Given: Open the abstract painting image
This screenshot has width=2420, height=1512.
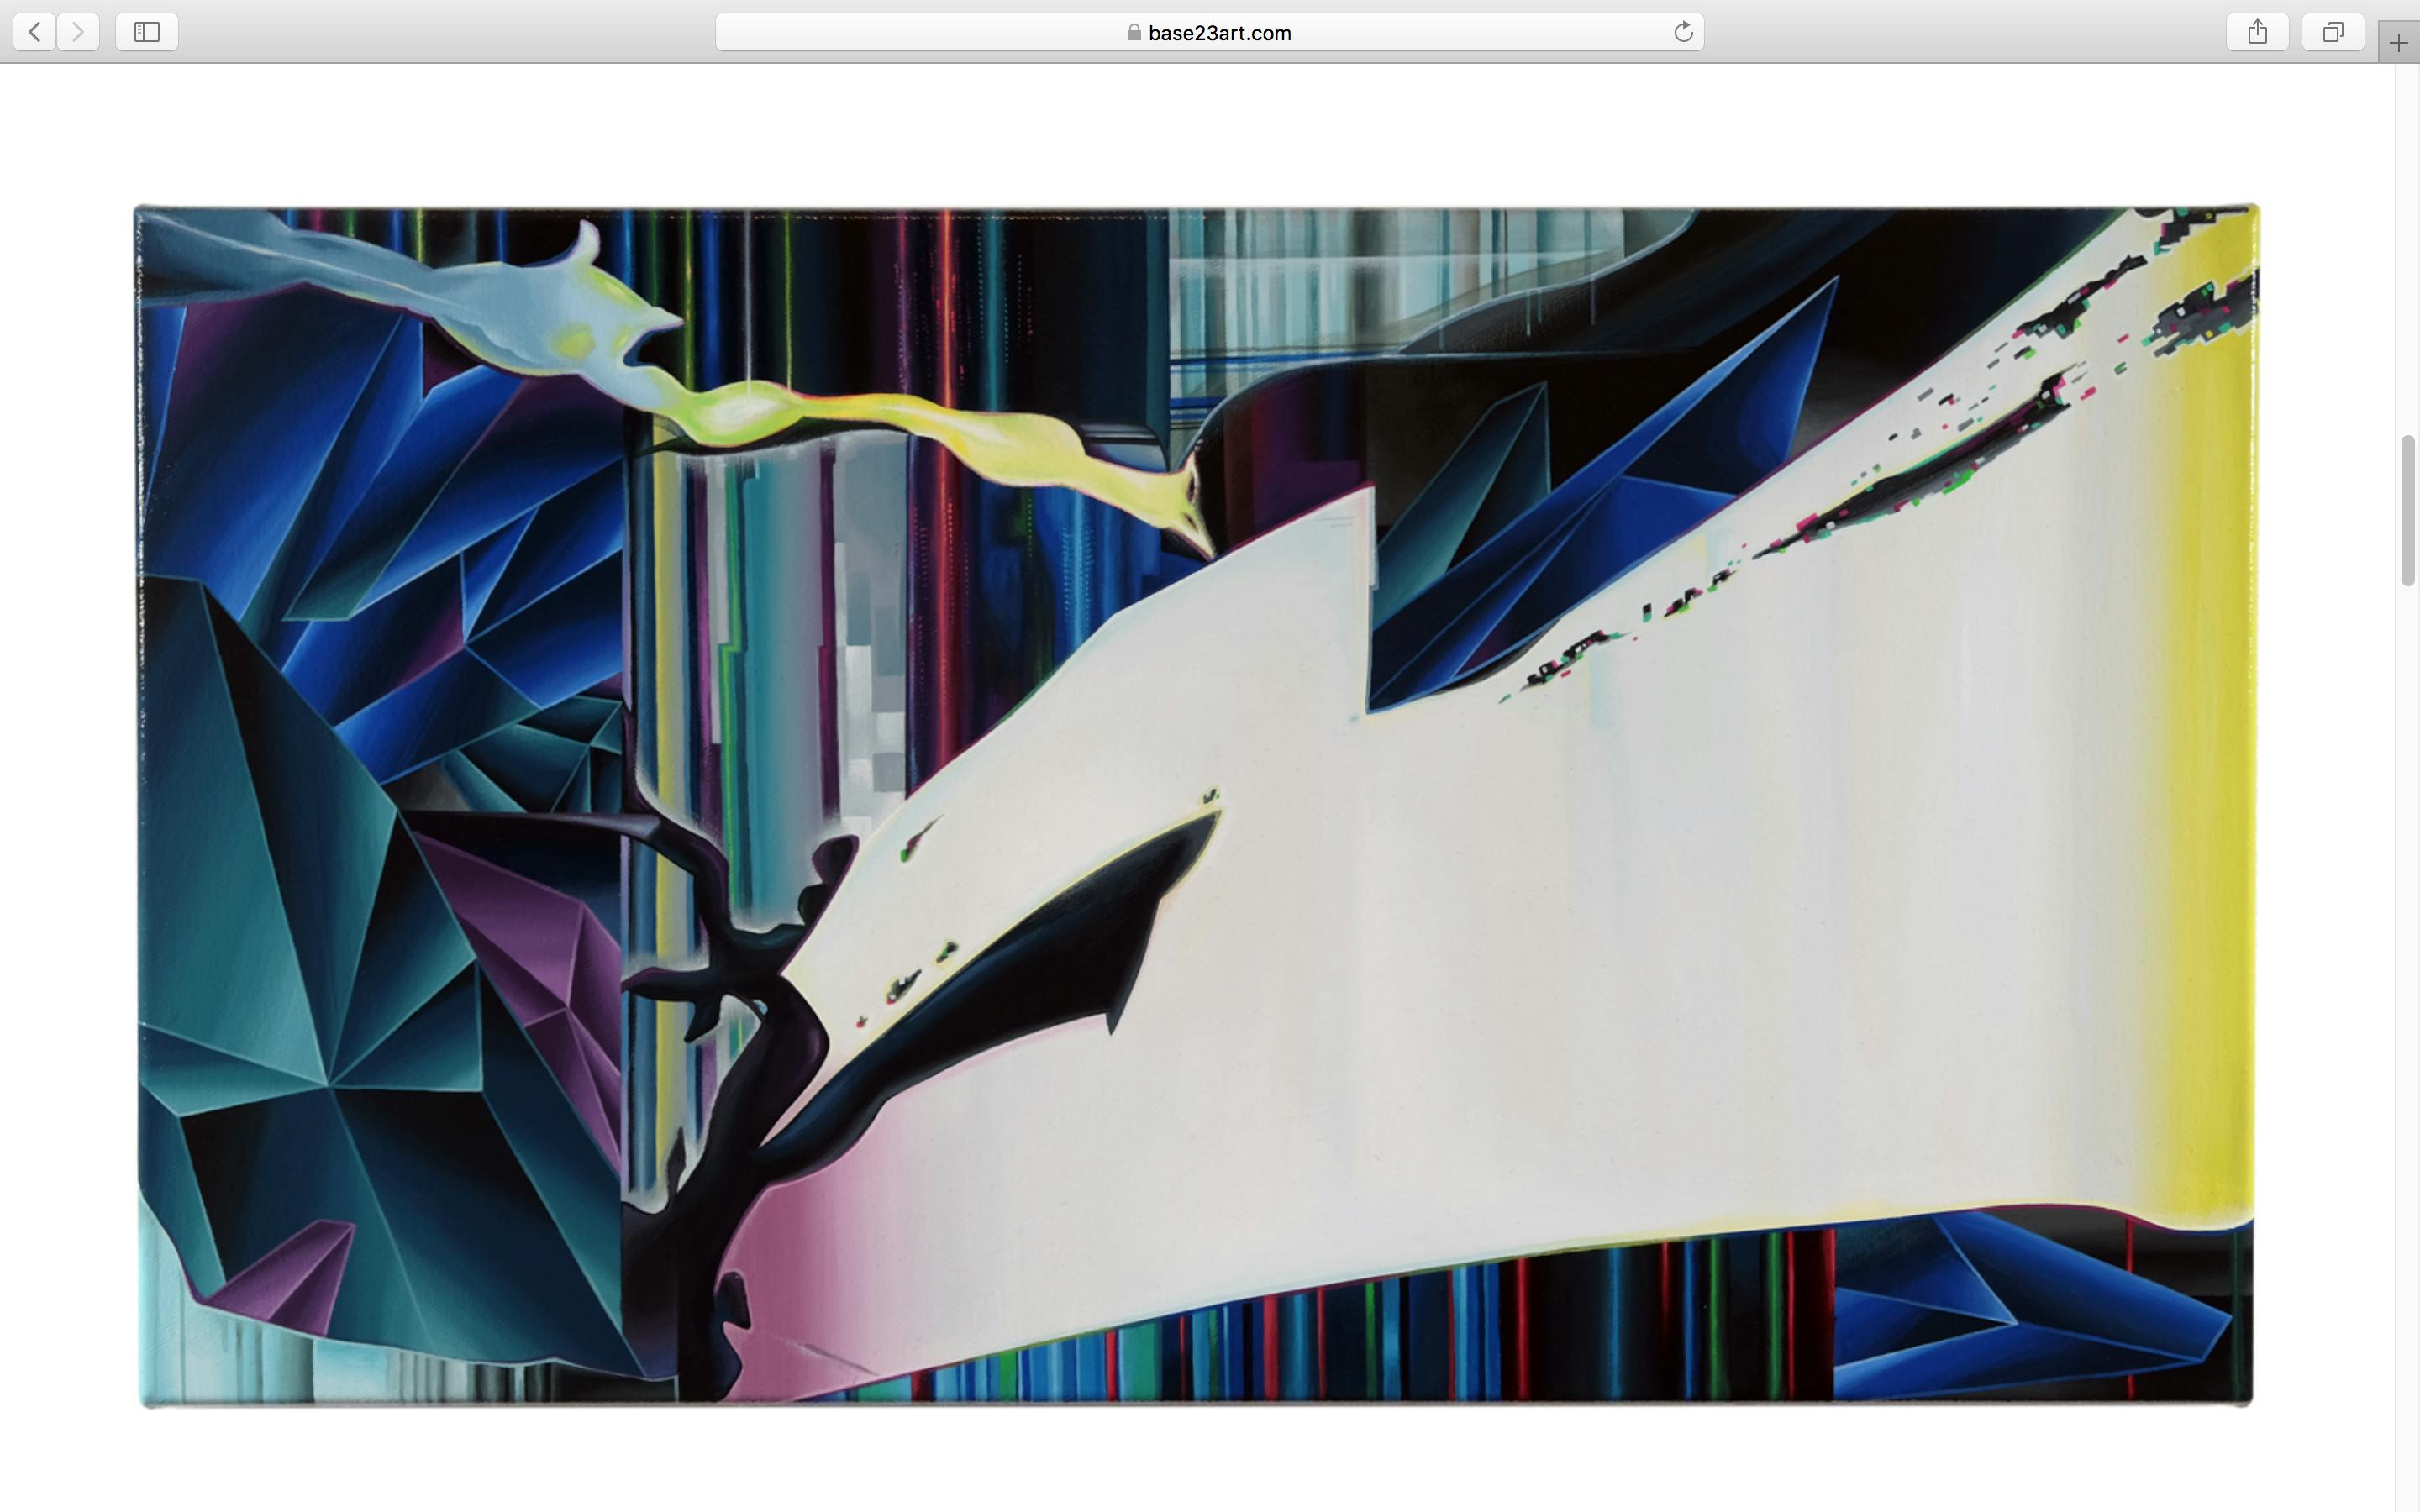Looking at the screenshot, I should (1196, 806).
